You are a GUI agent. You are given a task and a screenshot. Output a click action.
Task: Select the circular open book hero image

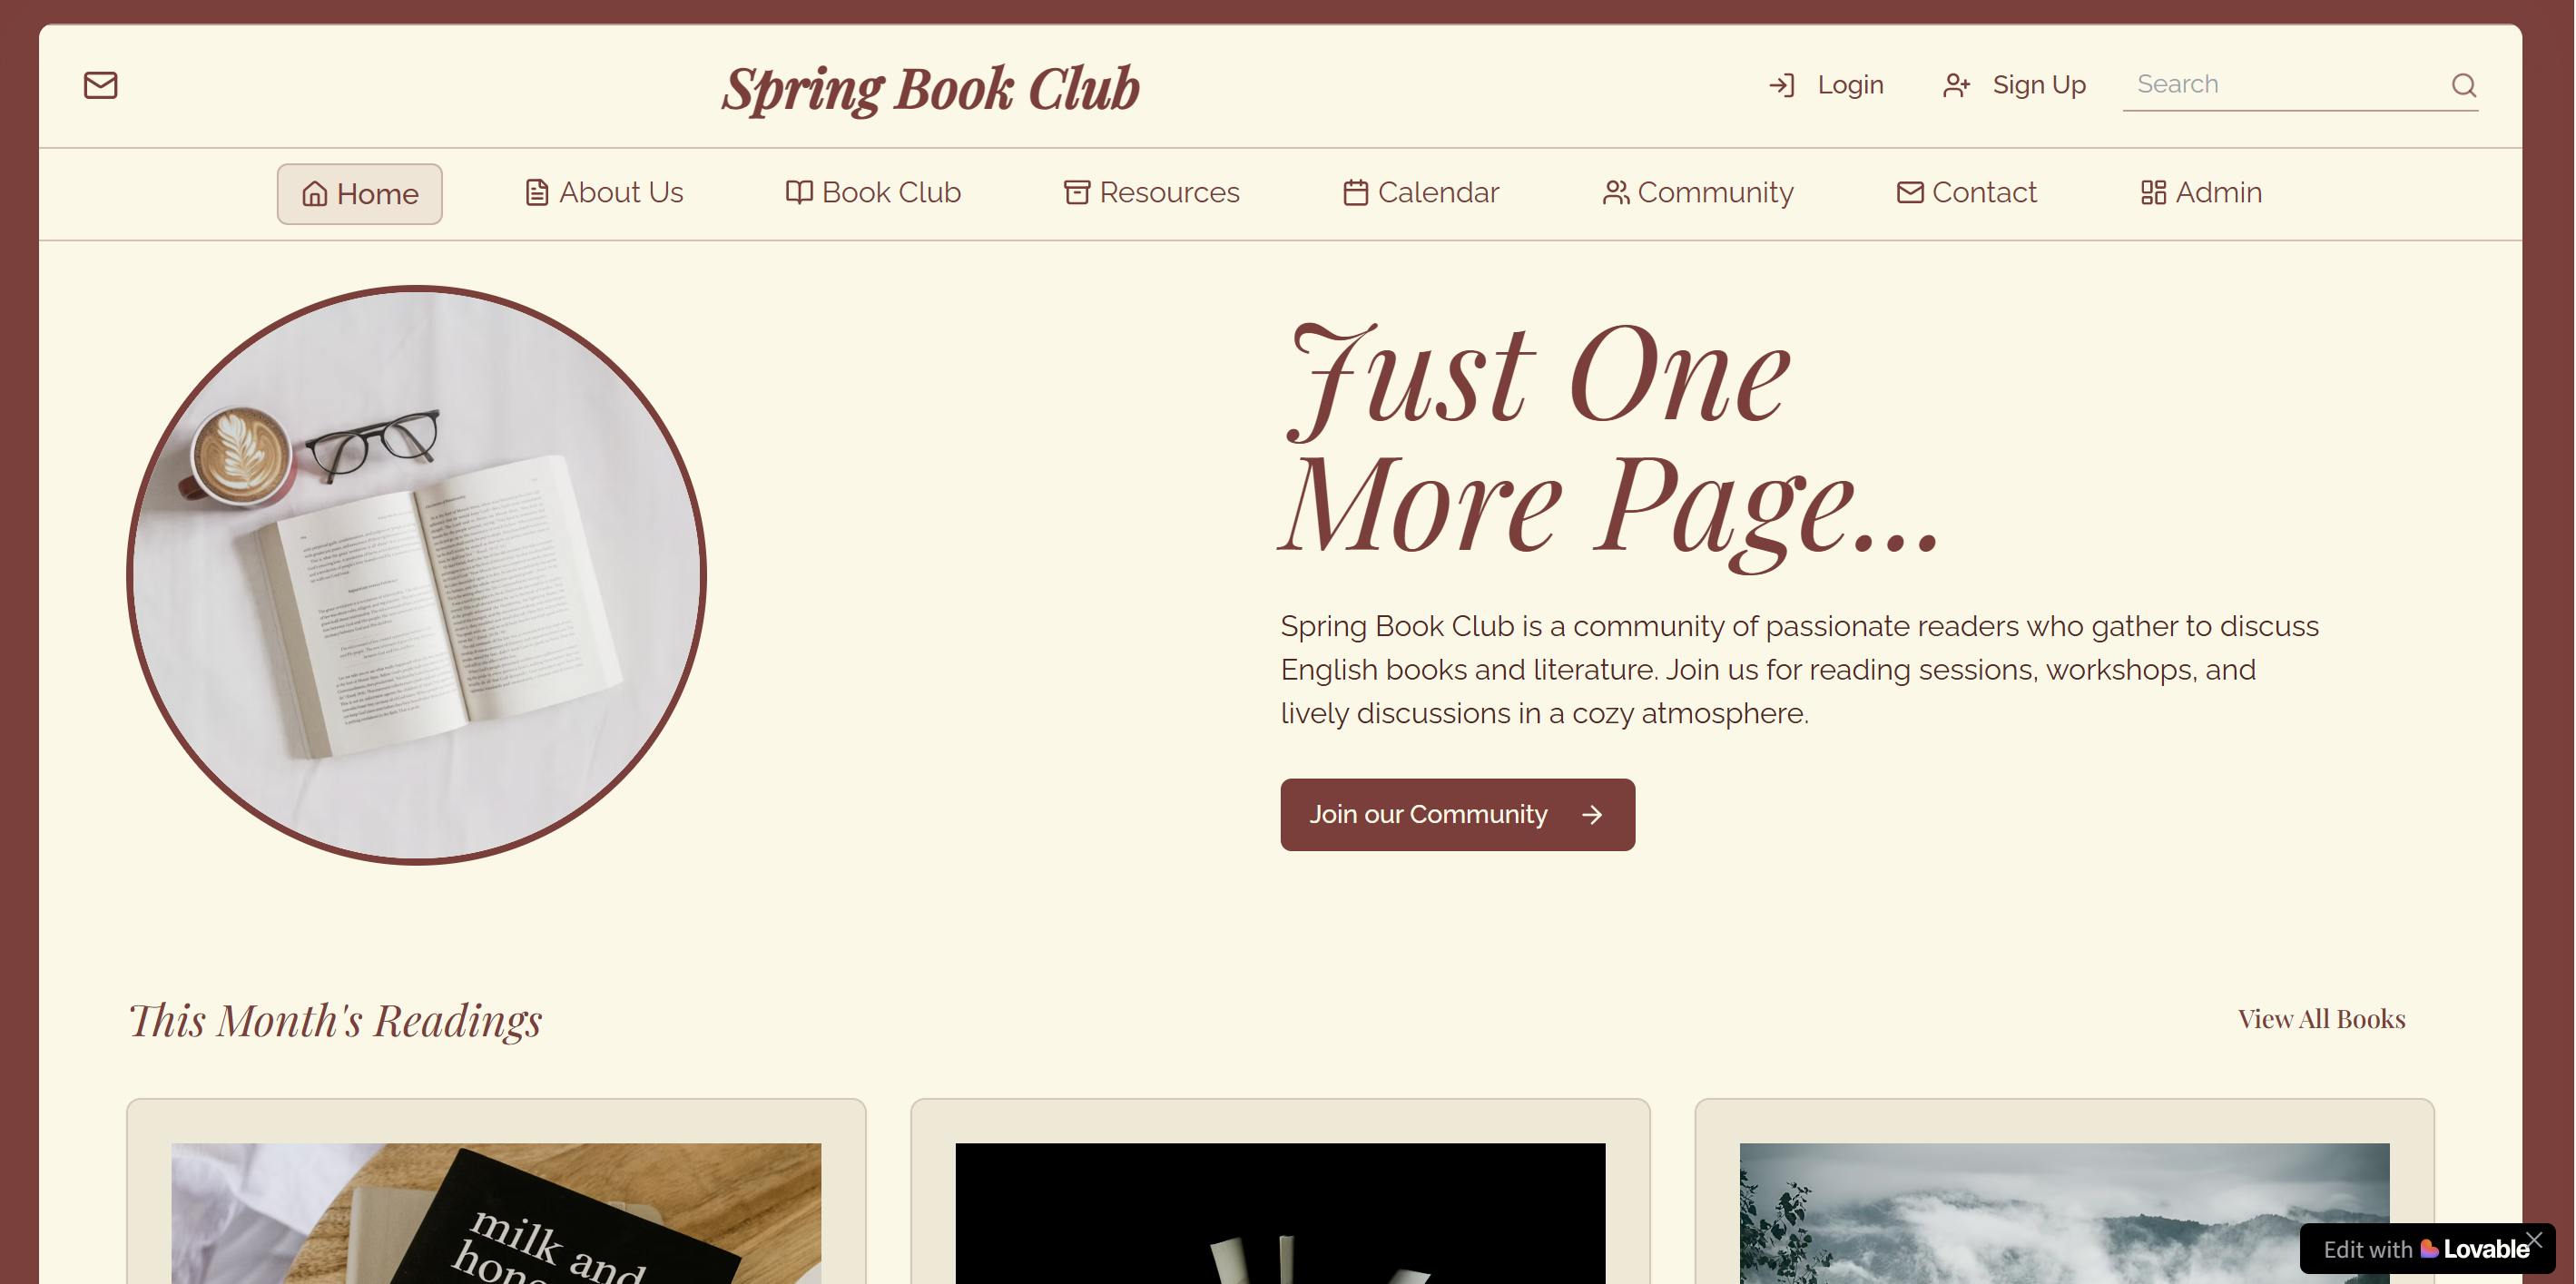(416, 575)
